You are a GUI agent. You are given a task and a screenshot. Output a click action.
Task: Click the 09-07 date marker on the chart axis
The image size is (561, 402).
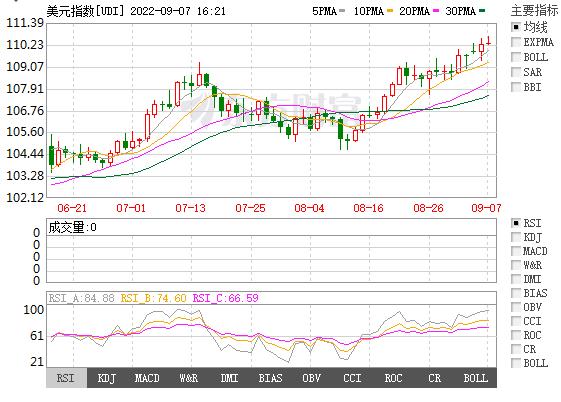click(x=486, y=208)
